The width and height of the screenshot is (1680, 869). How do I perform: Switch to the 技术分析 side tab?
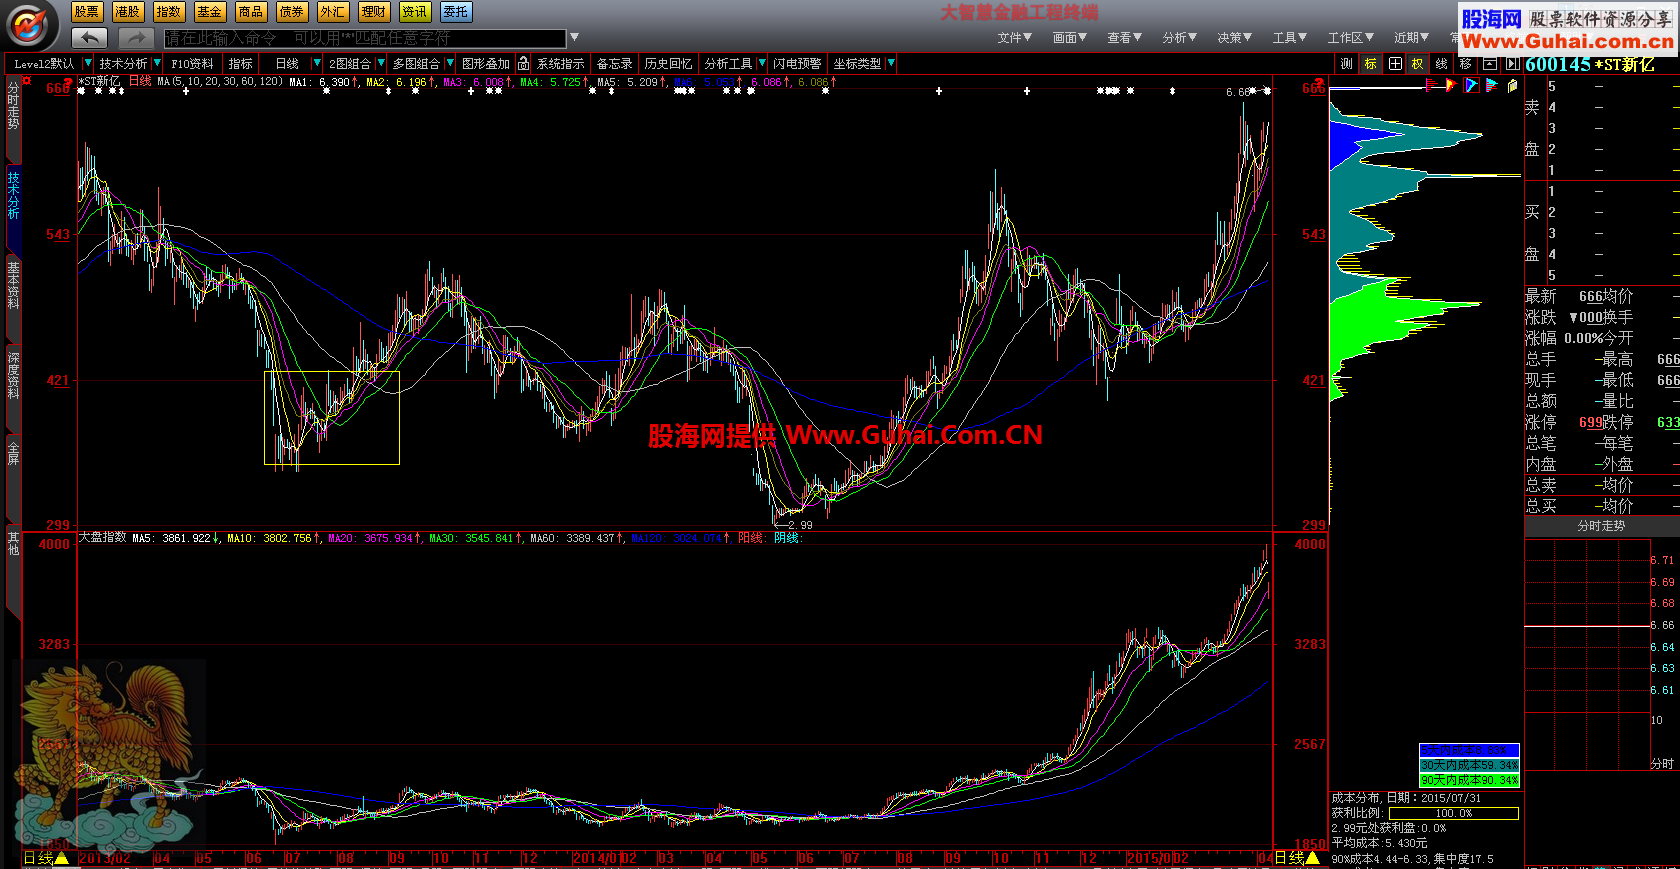click(13, 195)
